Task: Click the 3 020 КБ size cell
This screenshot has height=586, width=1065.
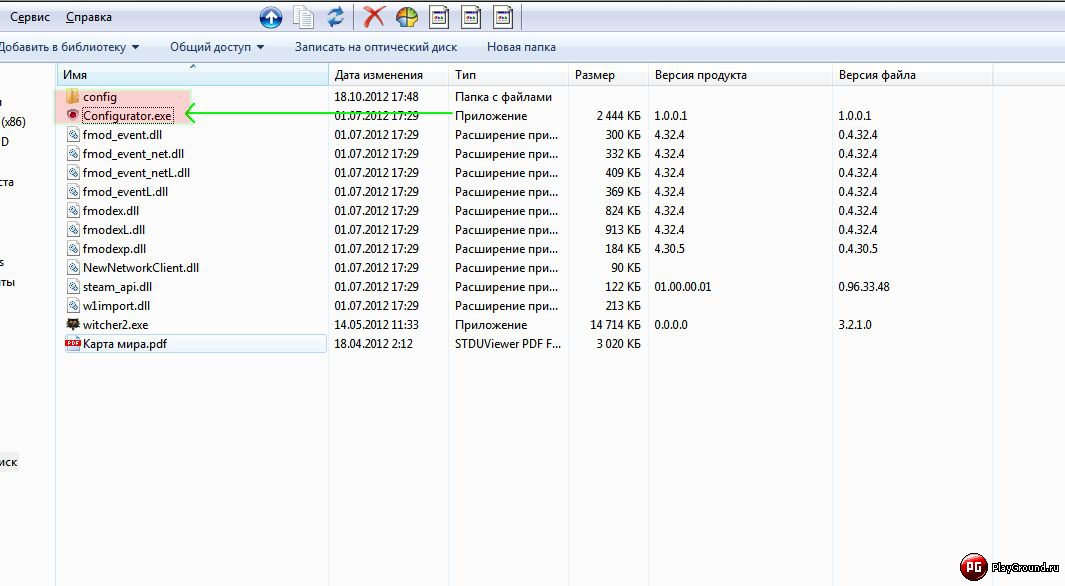Action: (x=619, y=344)
